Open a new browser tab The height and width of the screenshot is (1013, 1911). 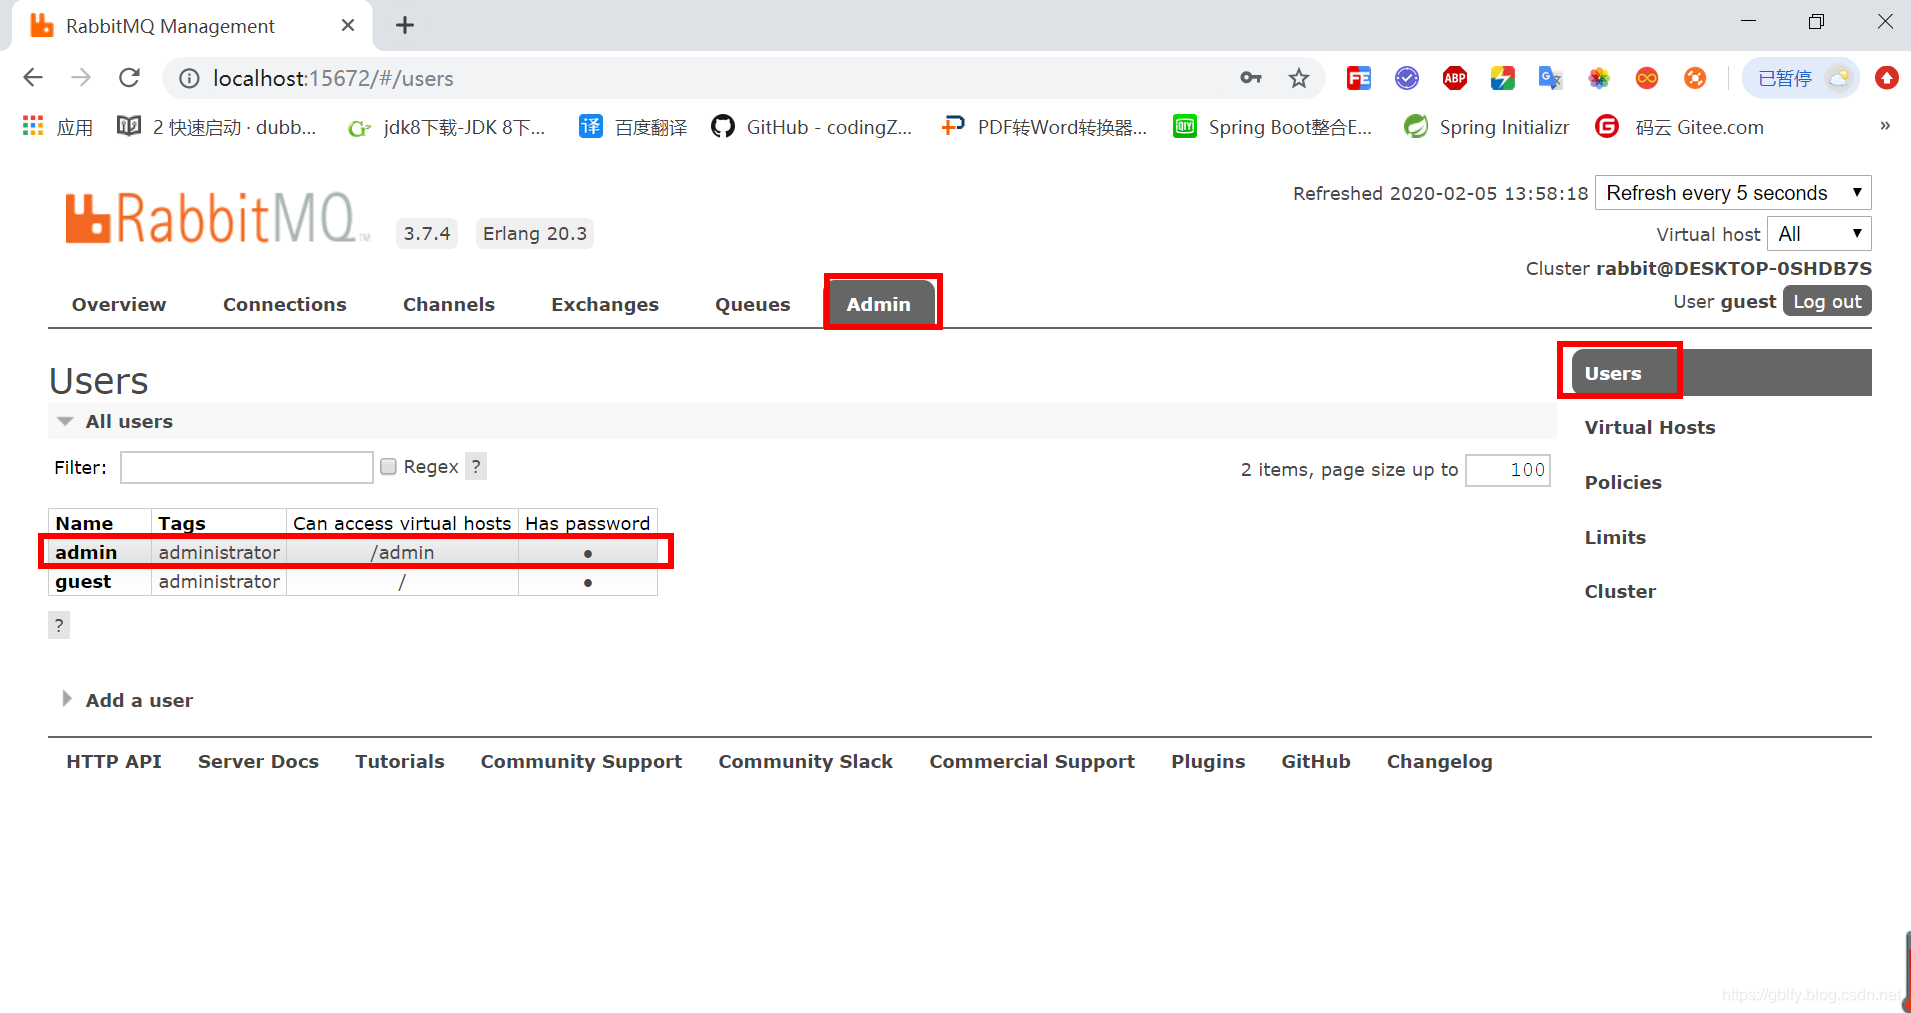click(x=405, y=25)
